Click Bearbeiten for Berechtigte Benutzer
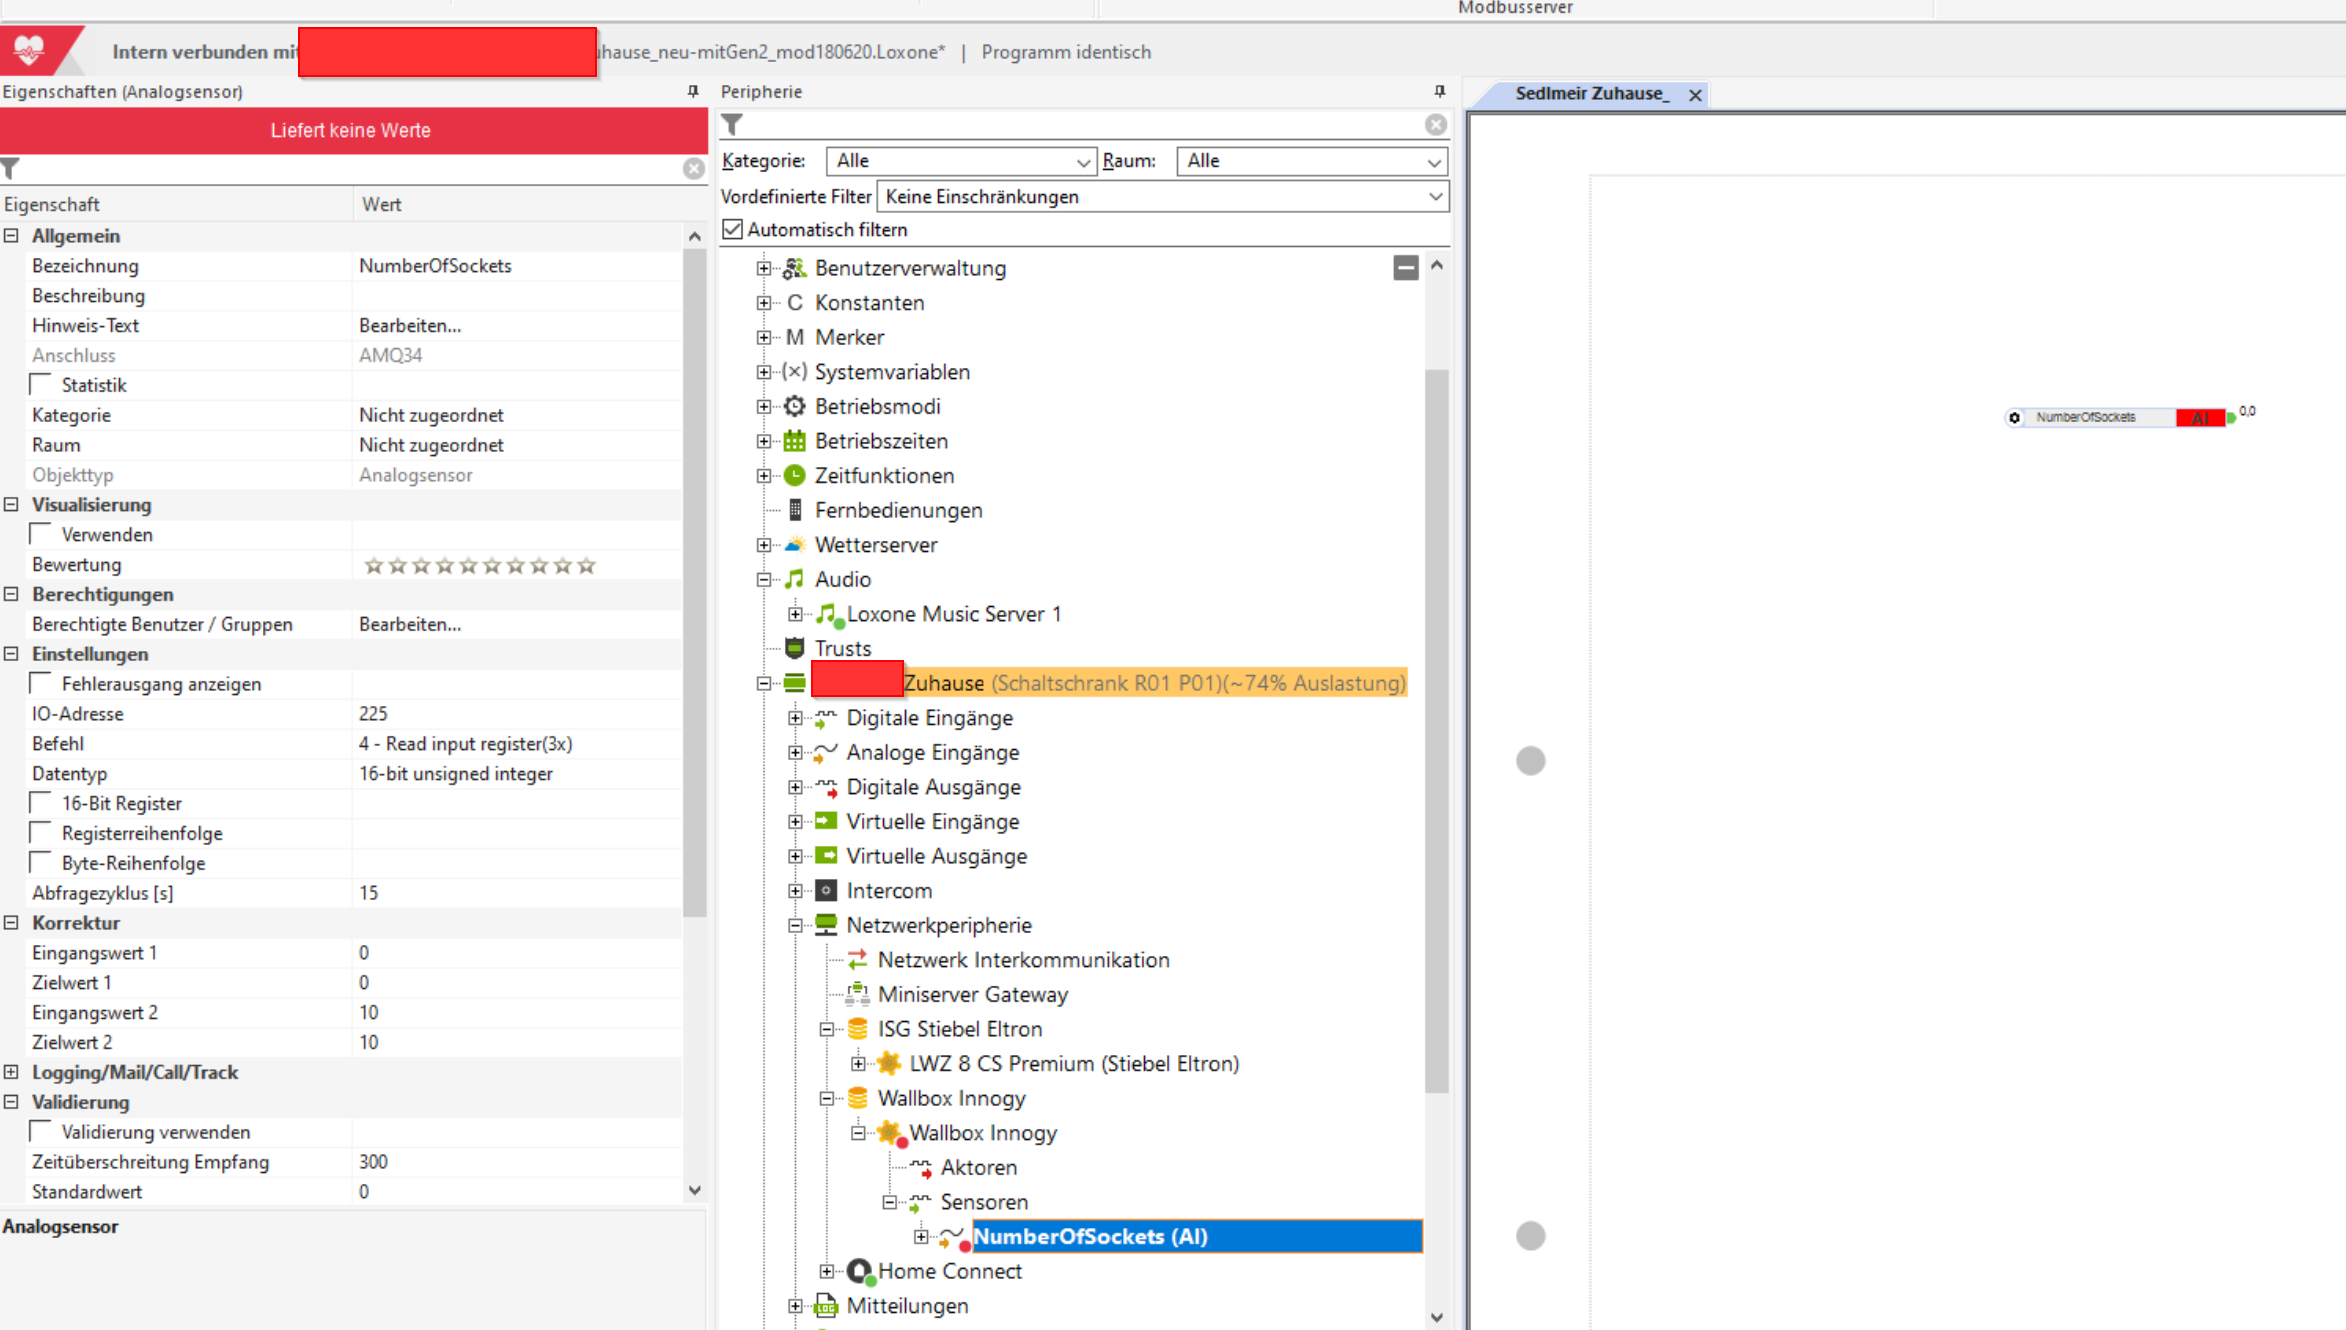Screen dimensions: 2346x1330 [410, 625]
